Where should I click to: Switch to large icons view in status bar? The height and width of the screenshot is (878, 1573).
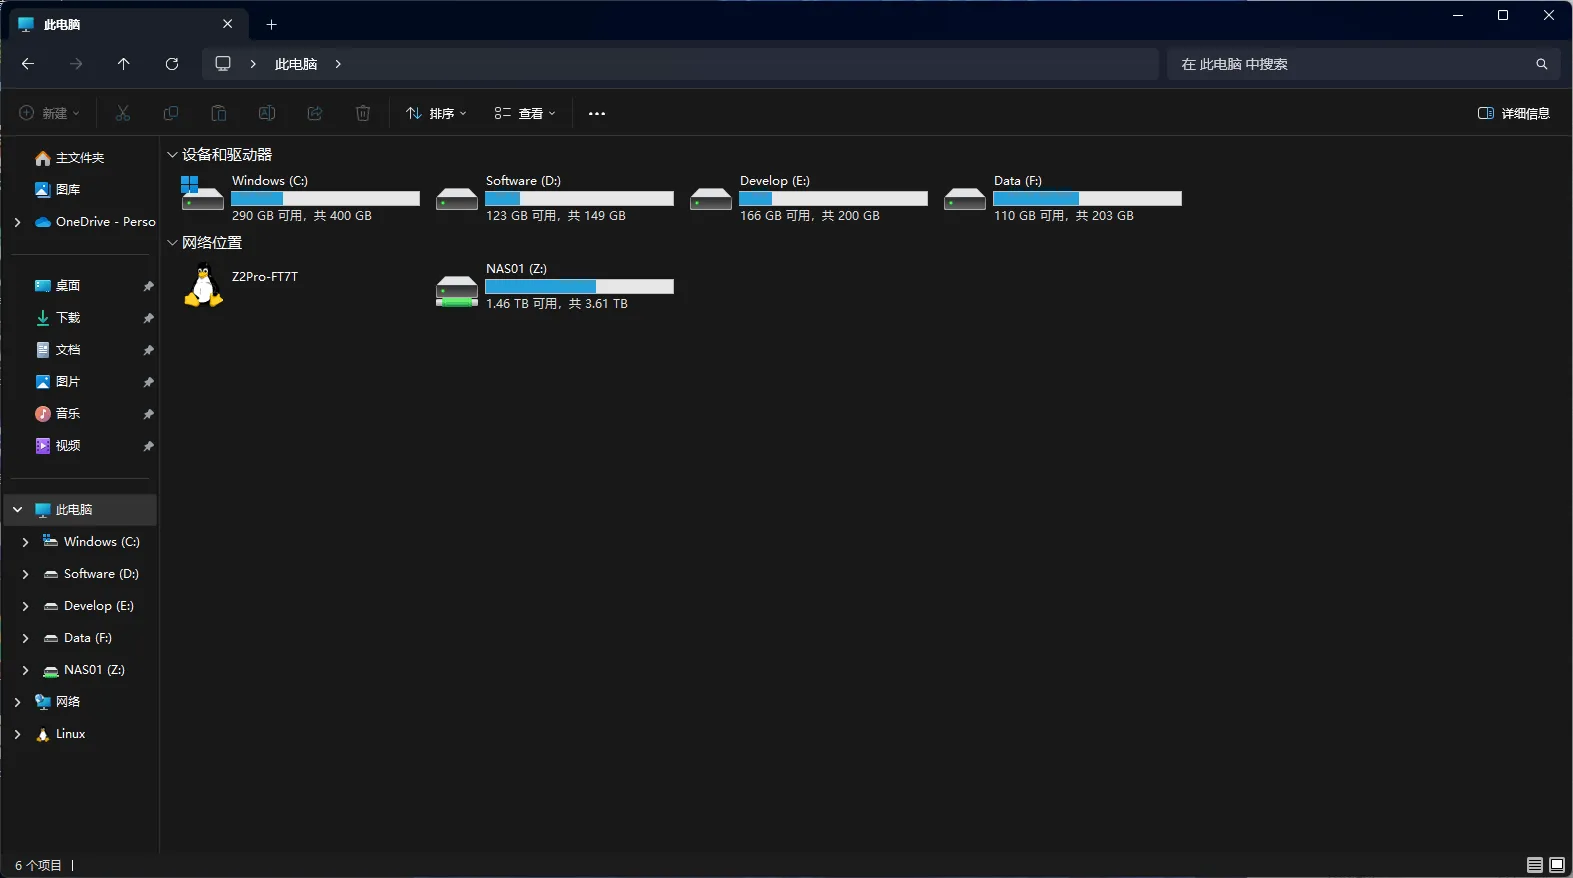[x=1557, y=865]
